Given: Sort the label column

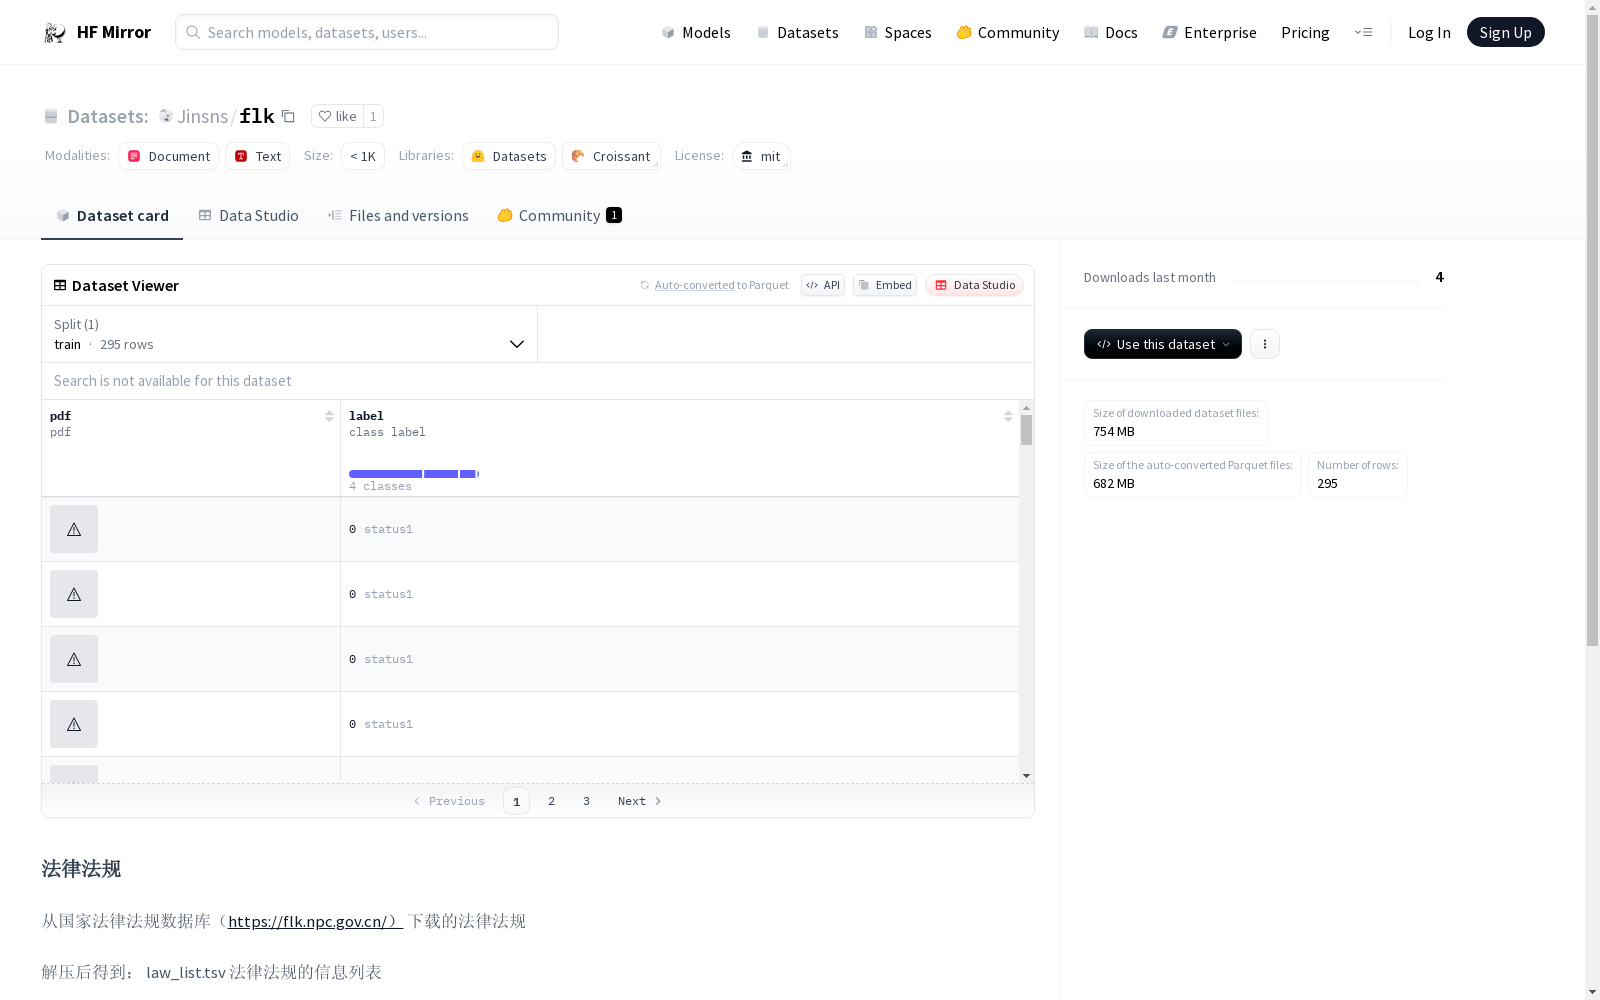Looking at the screenshot, I should point(1008,416).
